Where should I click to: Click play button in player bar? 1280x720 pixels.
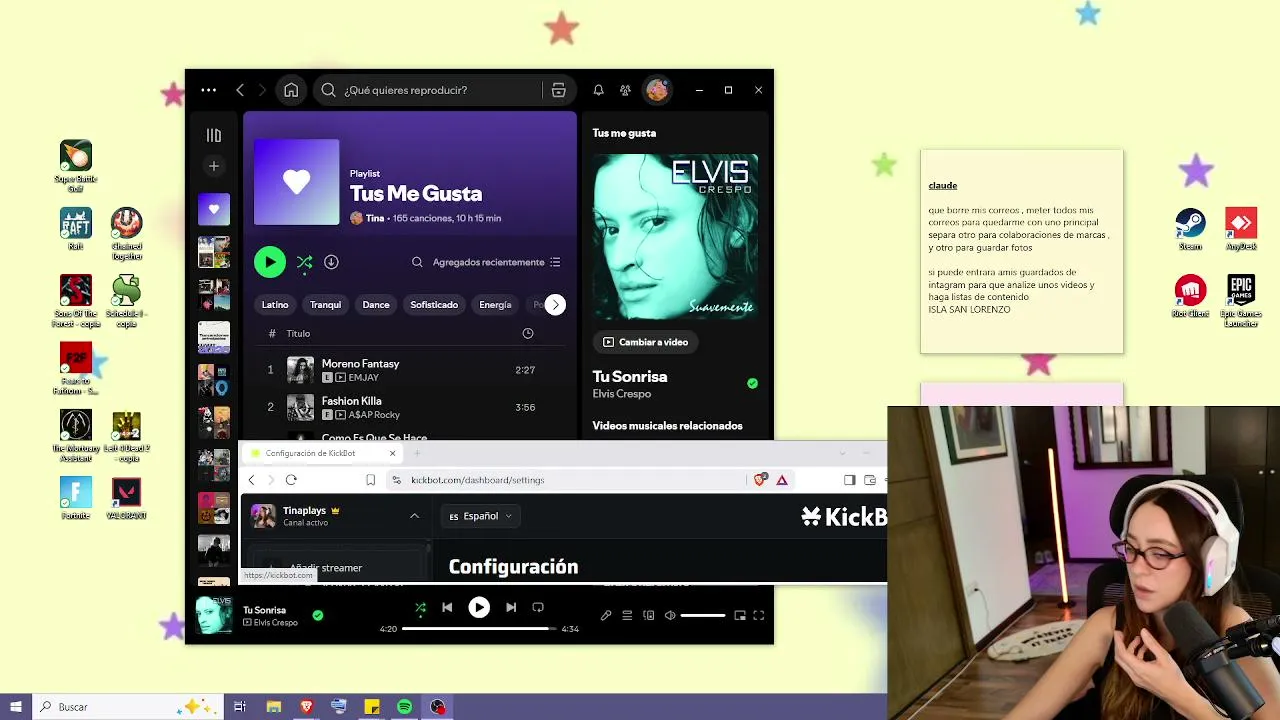[x=479, y=607]
